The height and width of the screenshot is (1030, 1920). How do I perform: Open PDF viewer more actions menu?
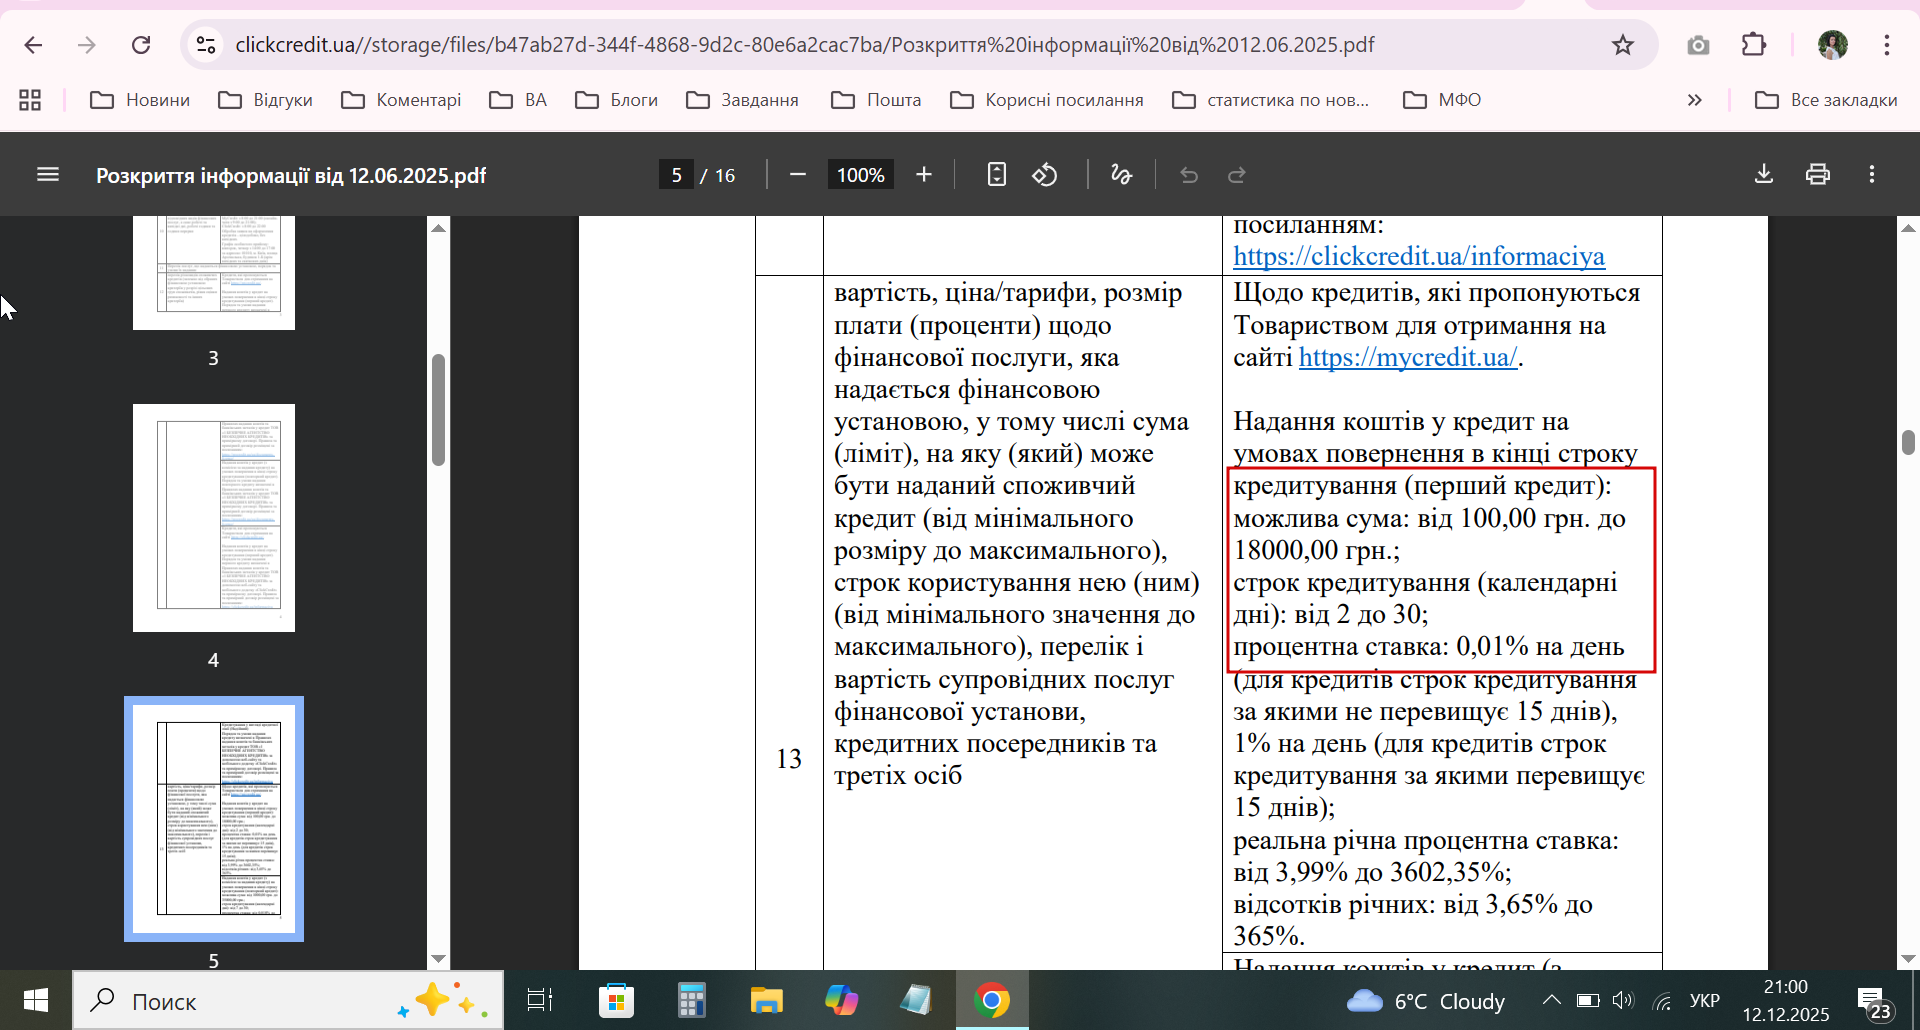point(1872,175)
